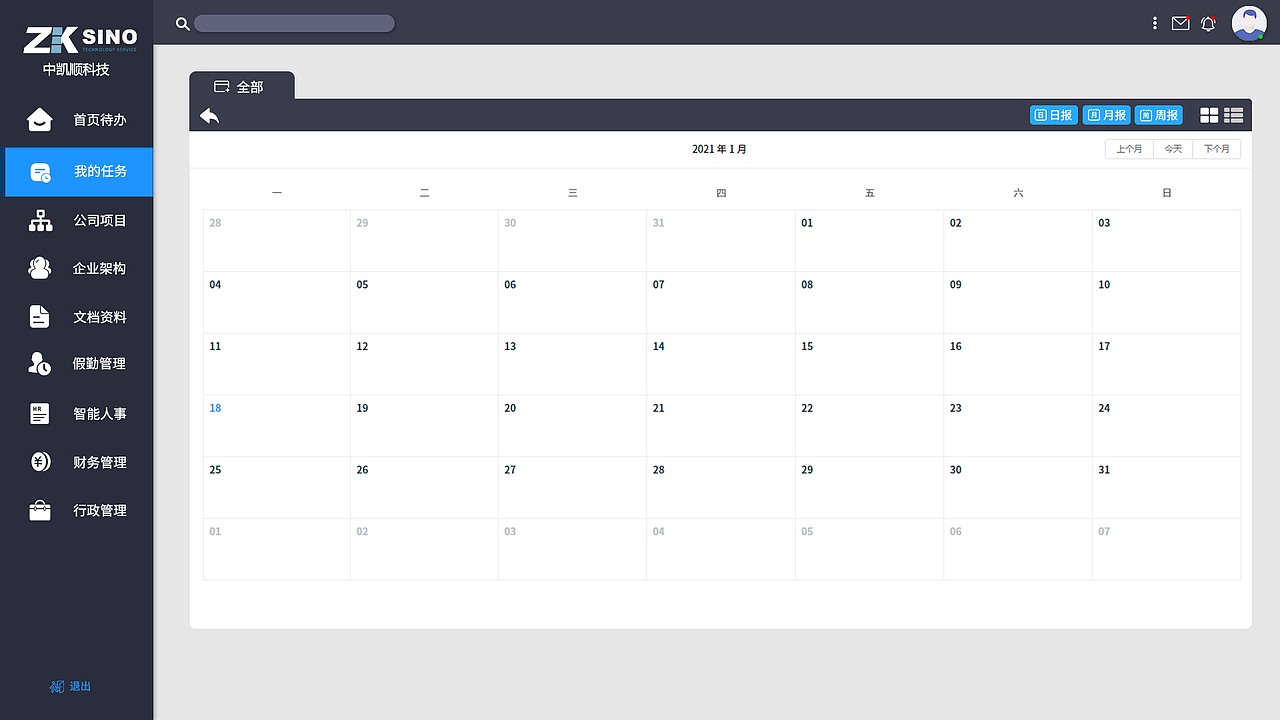
Task: Open the notifications bell icon
Action: 1208,23
